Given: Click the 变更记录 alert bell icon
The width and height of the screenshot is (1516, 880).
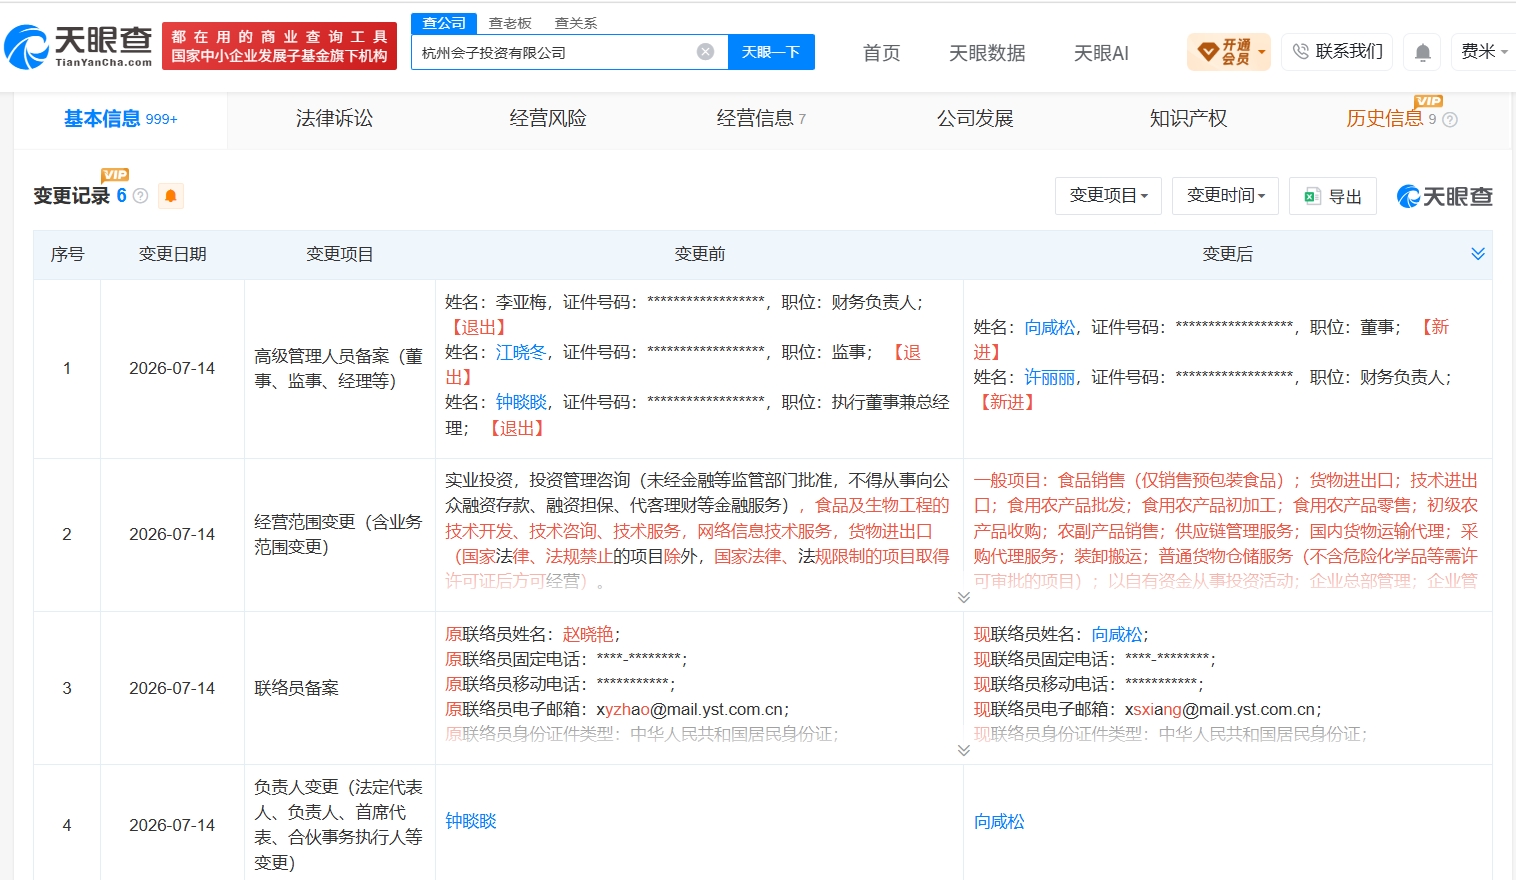Looking at the screenshot, I should tap(171, 196).
